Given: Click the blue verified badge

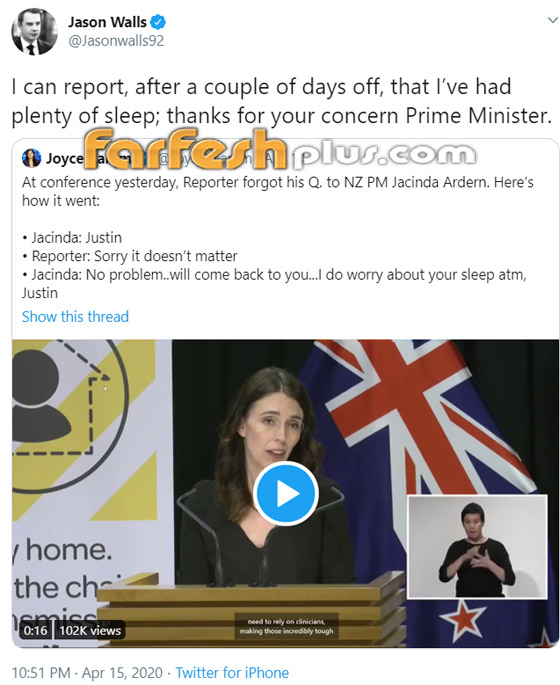Looking at the screenshot, I should [x=158, y=21].
